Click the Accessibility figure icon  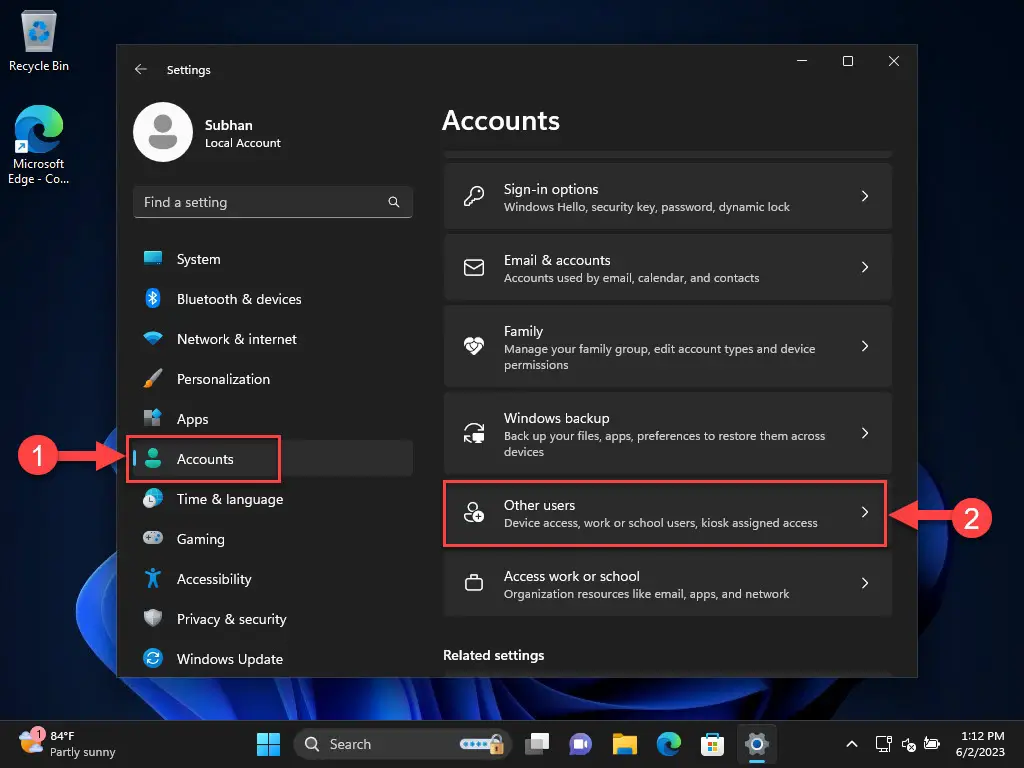[153, 578]
